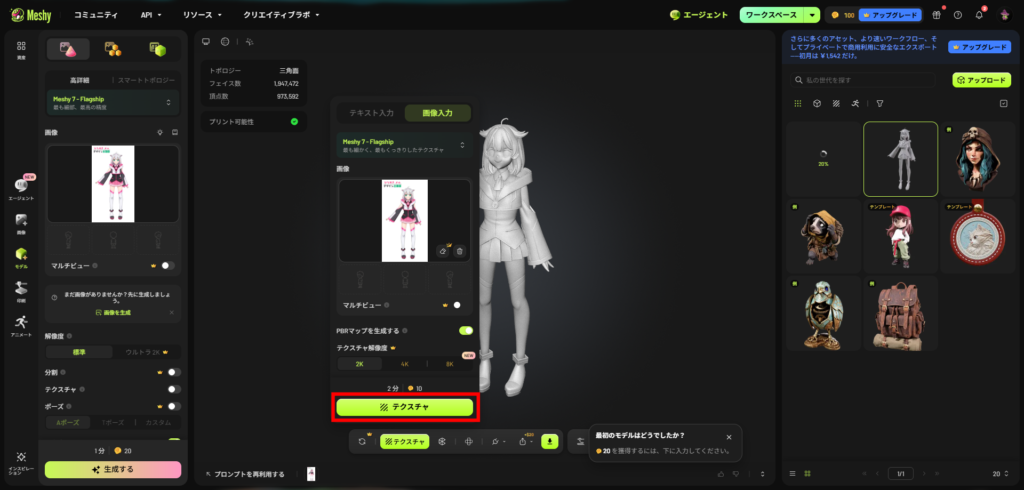This screenshot has height=490, width=1024.
Task: Filter assets by cube model icon
Action: click(x=816, y=103)
